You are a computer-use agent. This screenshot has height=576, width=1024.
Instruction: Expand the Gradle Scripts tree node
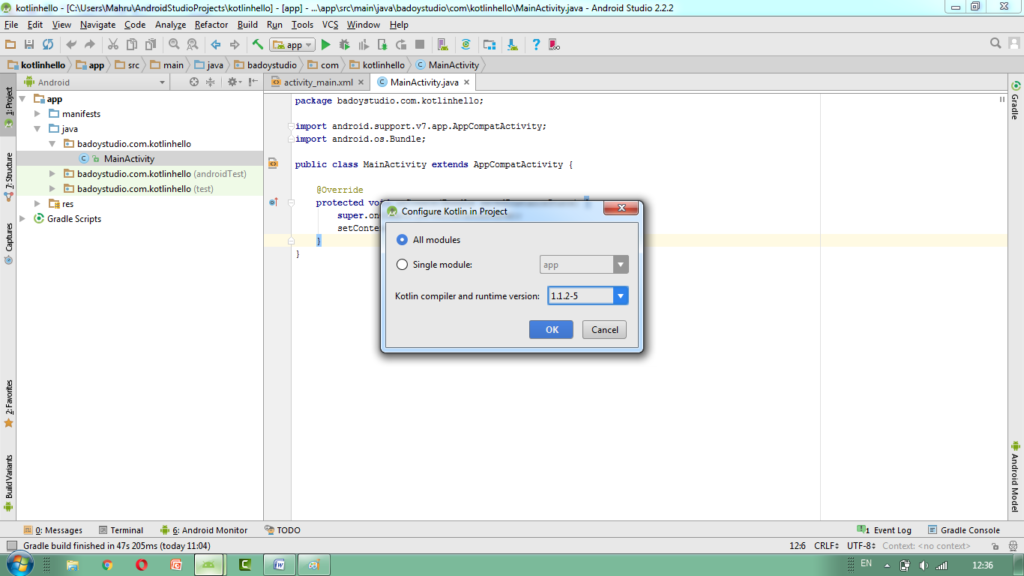pyautogui.click(x=24, y=219)
